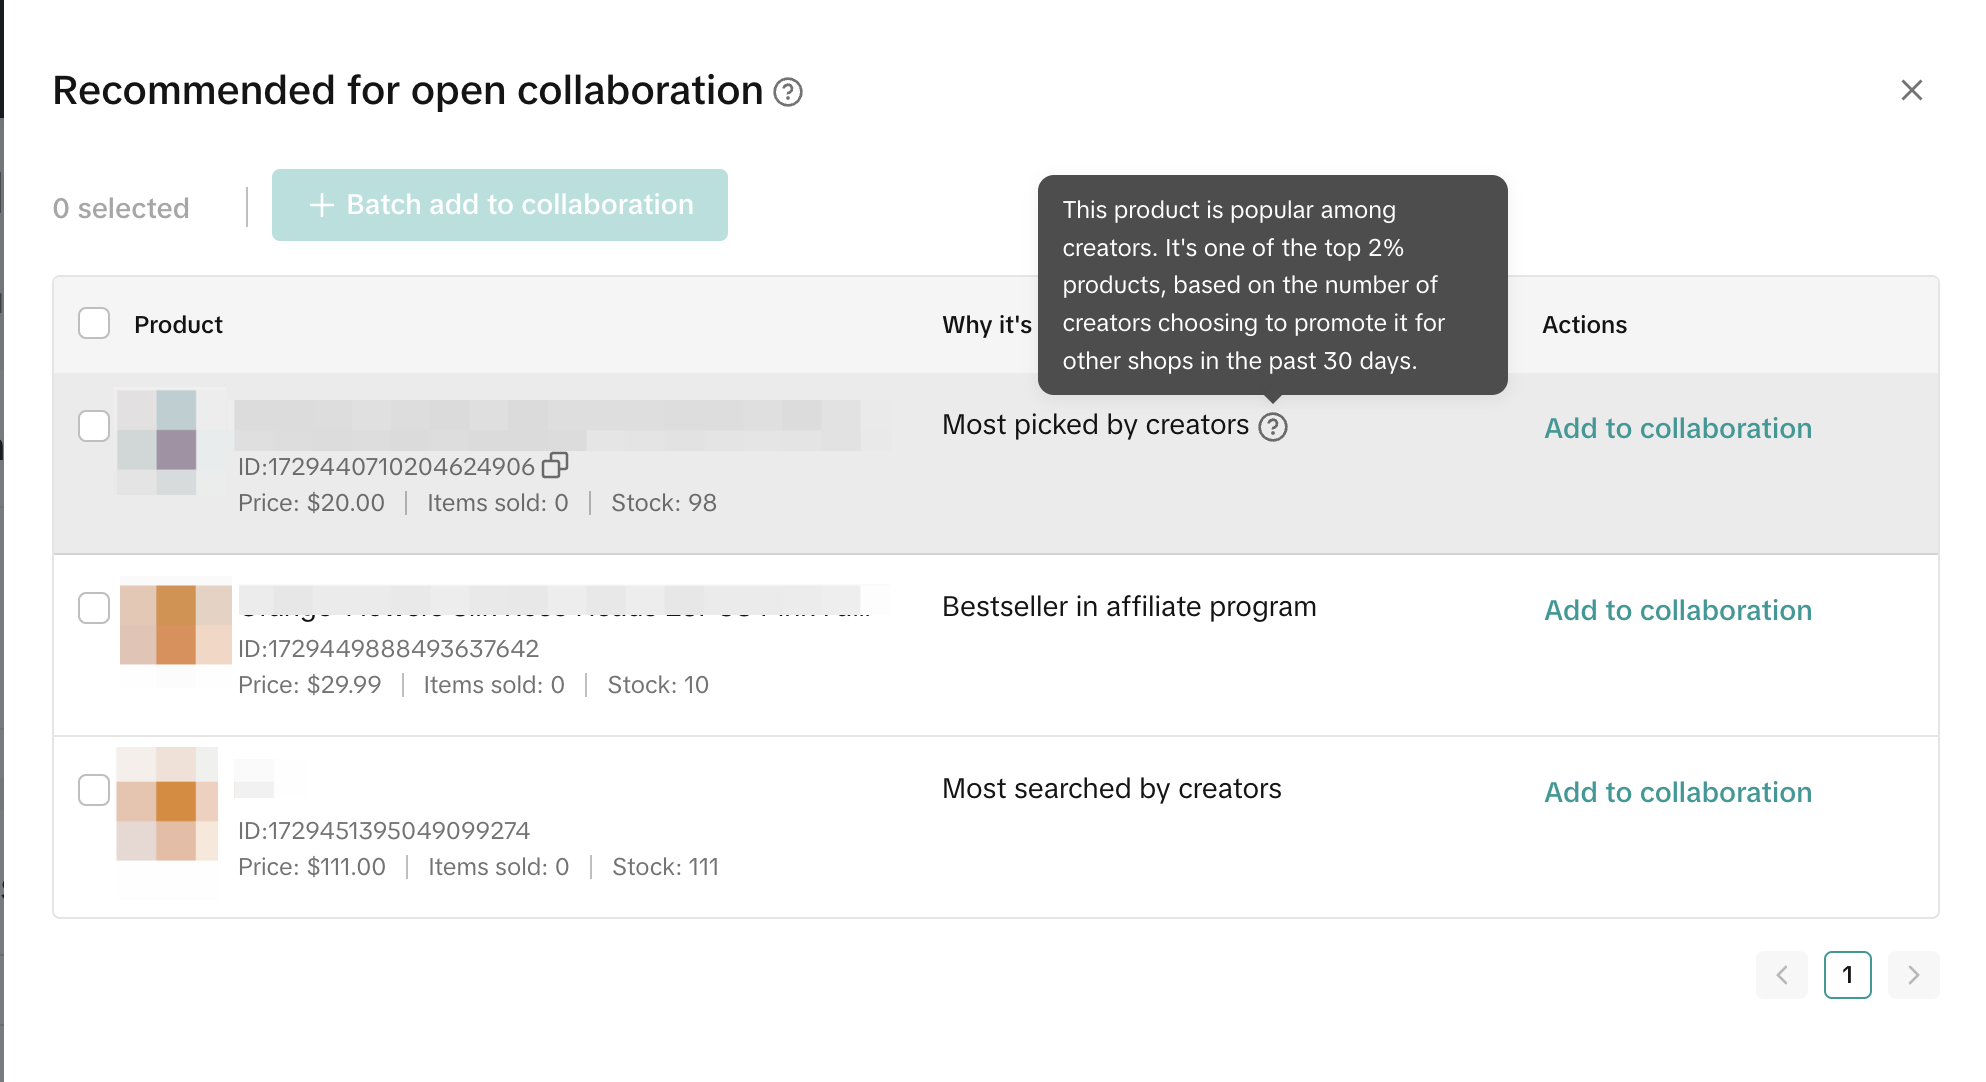
Task: Open thumbnail of the $29.99 product
Action: (x=175, y=626)
